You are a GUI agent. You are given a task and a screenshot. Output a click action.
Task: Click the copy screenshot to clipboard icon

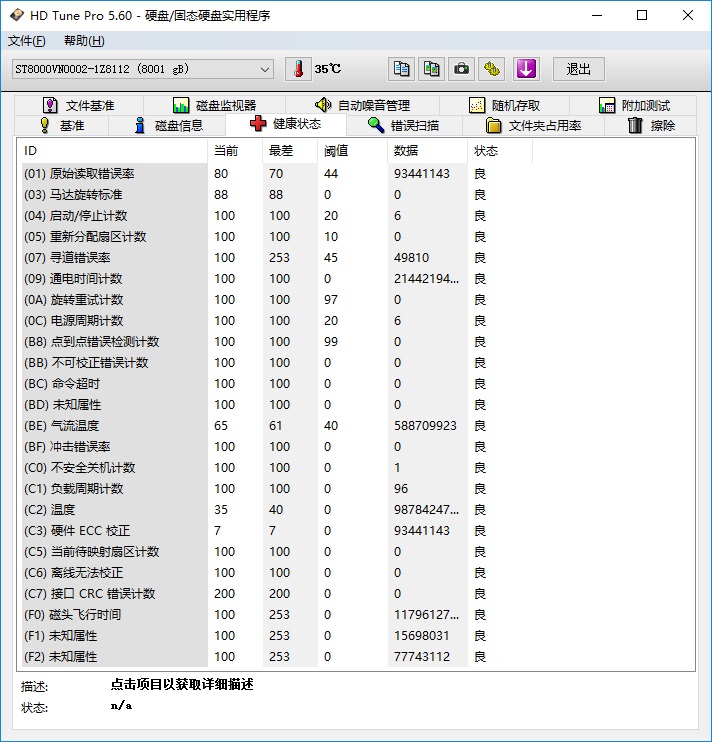point(431,69)
